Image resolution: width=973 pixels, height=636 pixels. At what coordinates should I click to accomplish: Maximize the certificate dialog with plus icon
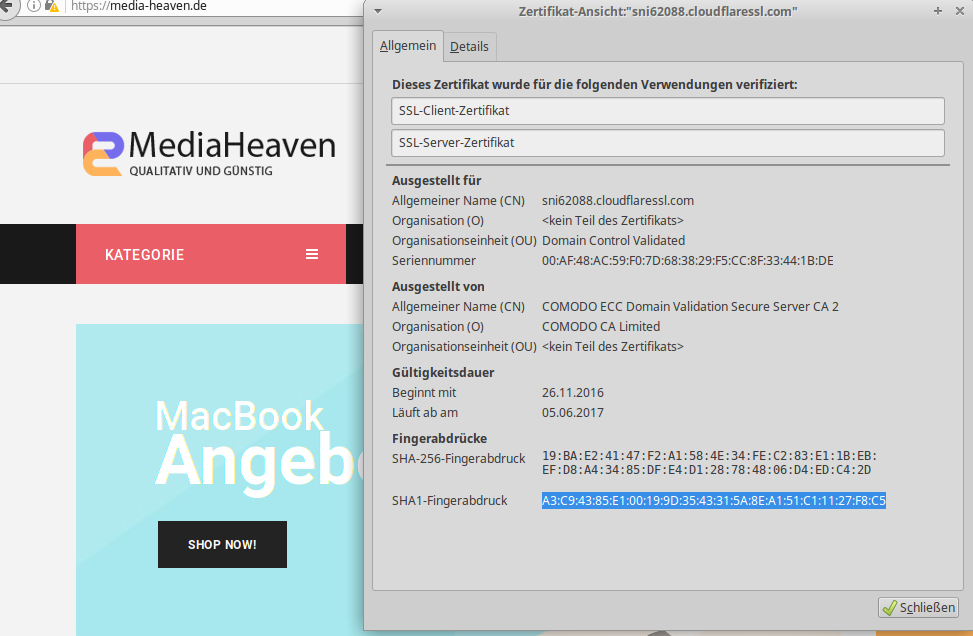[x=938, y=11]
